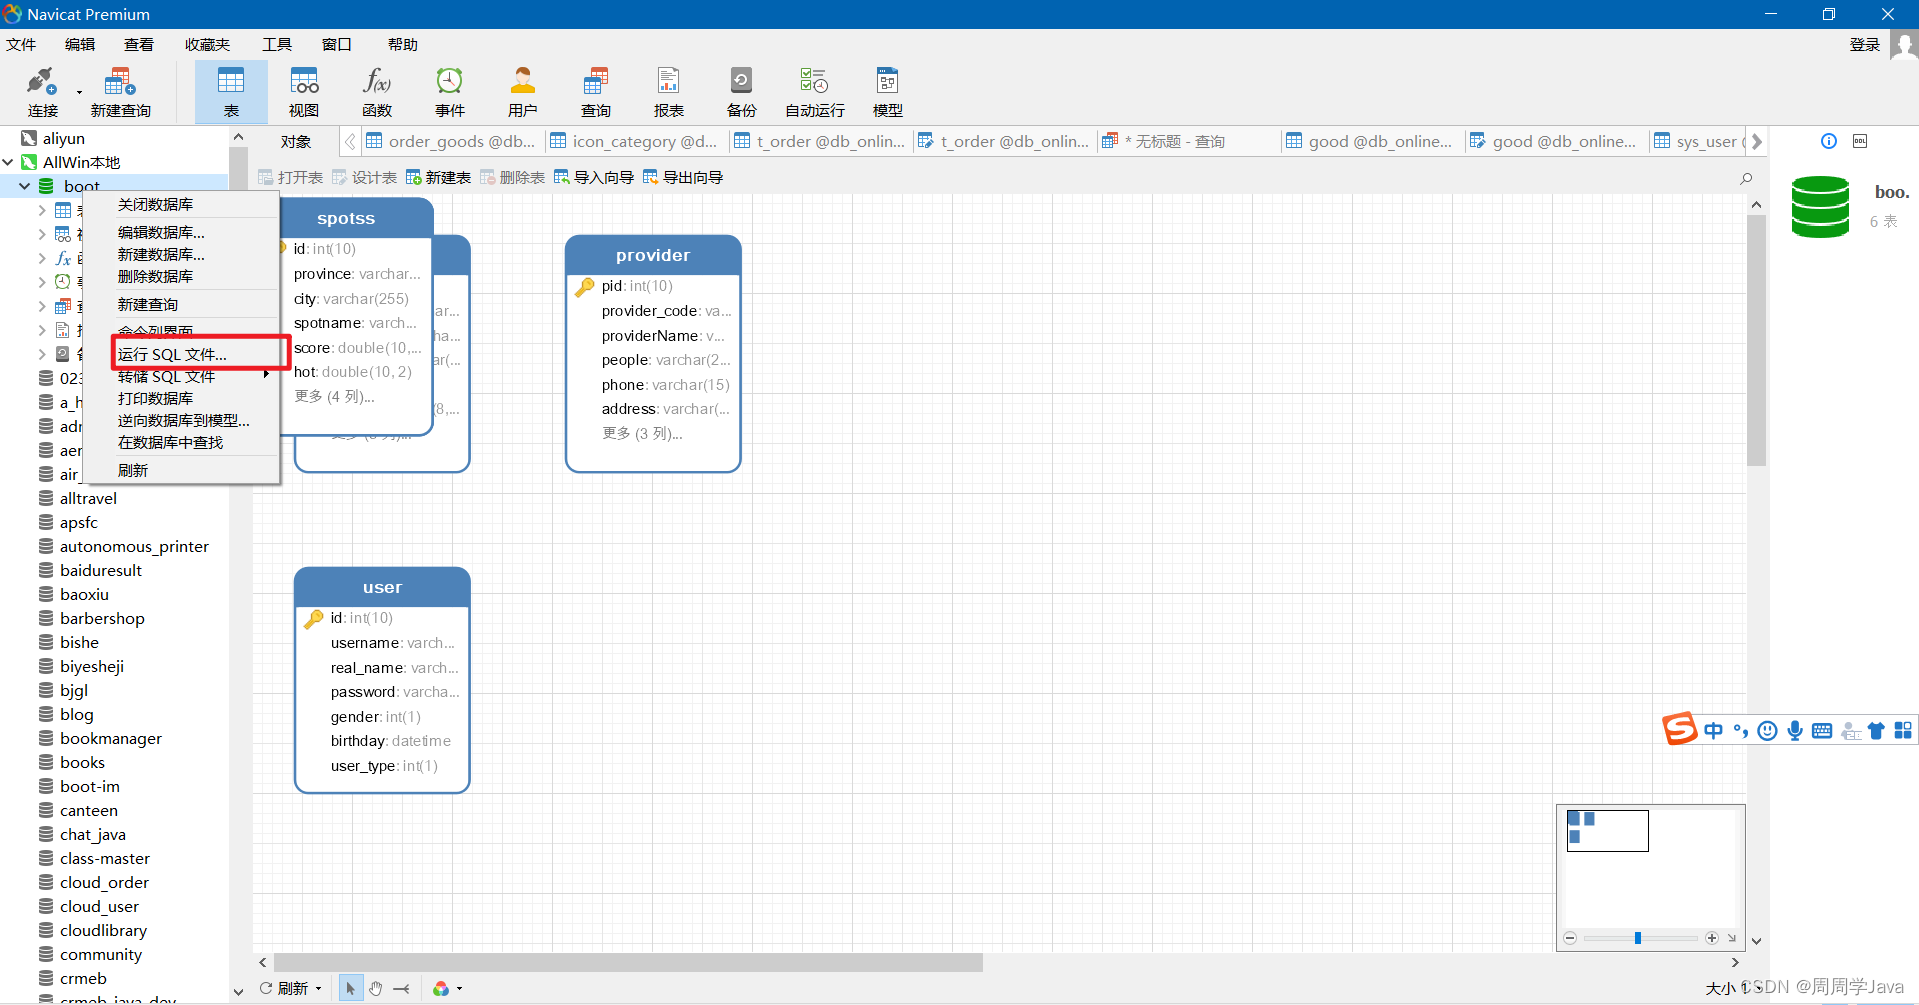This screenshot has width=1919, height=1005.
Task: Choose 刷新 from context menu
Action: [x=133, y=470]
